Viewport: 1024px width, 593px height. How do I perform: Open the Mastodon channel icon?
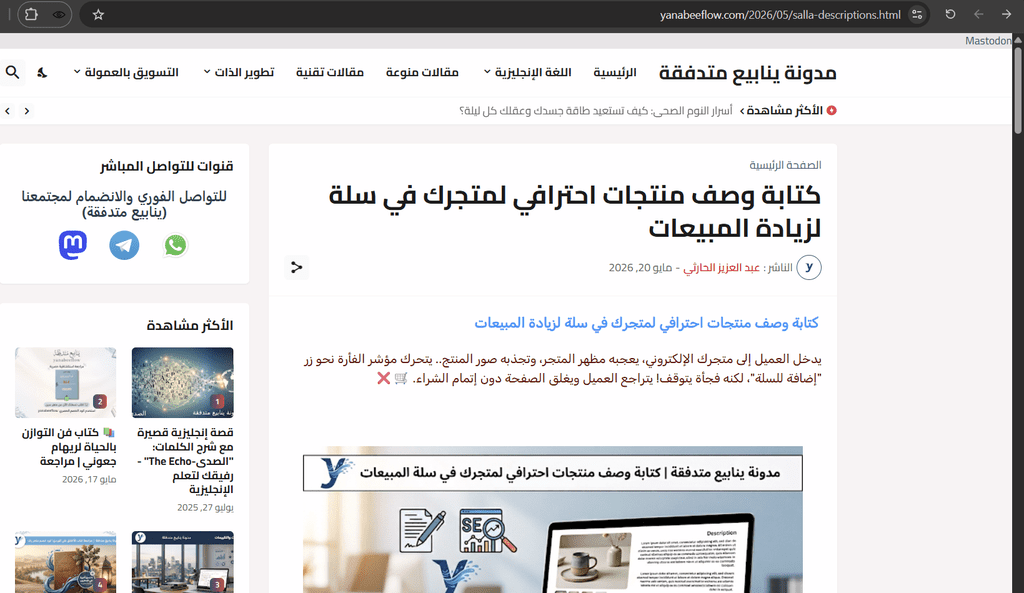point(72,246)
